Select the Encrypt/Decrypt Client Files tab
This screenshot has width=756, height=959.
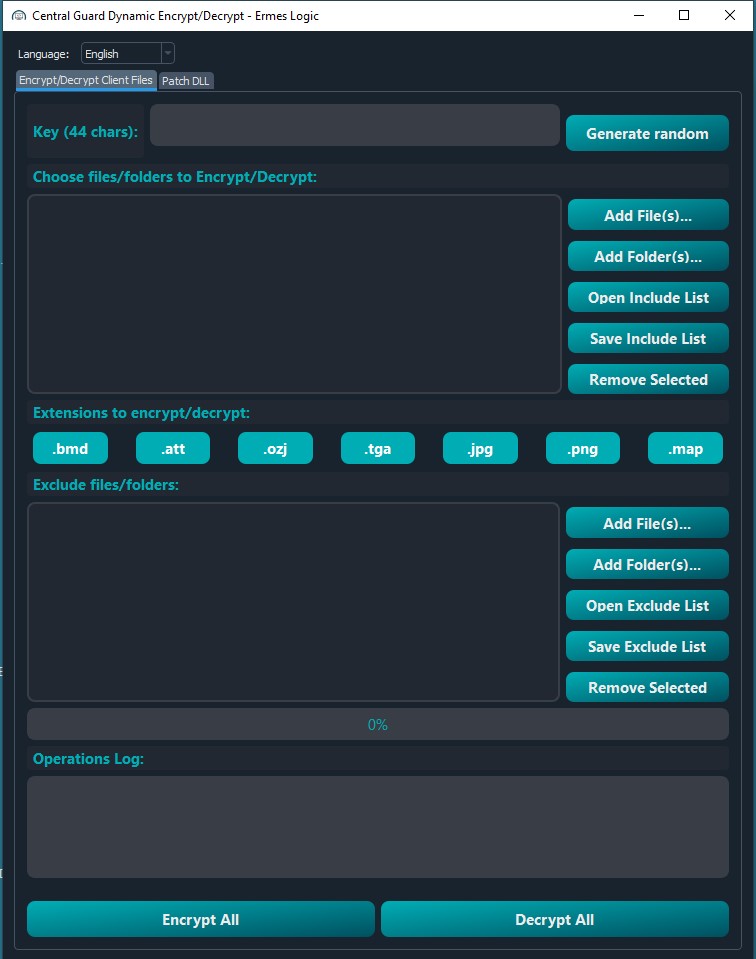[86, 80]
